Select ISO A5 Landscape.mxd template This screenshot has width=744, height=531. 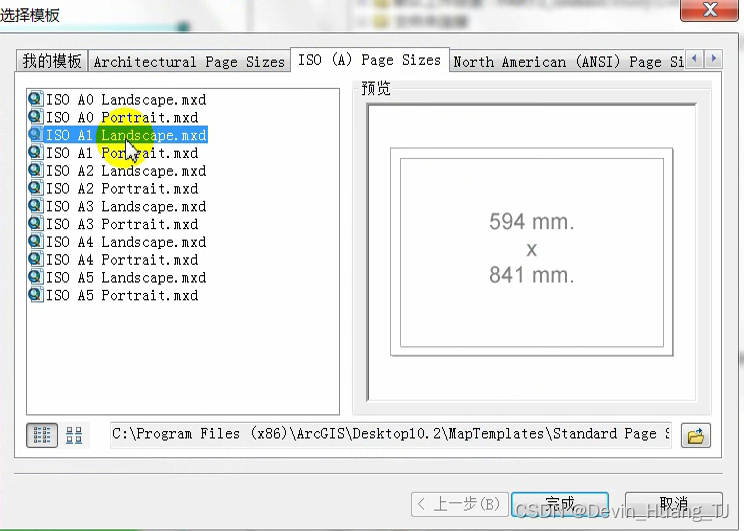(x=117, y=278)
